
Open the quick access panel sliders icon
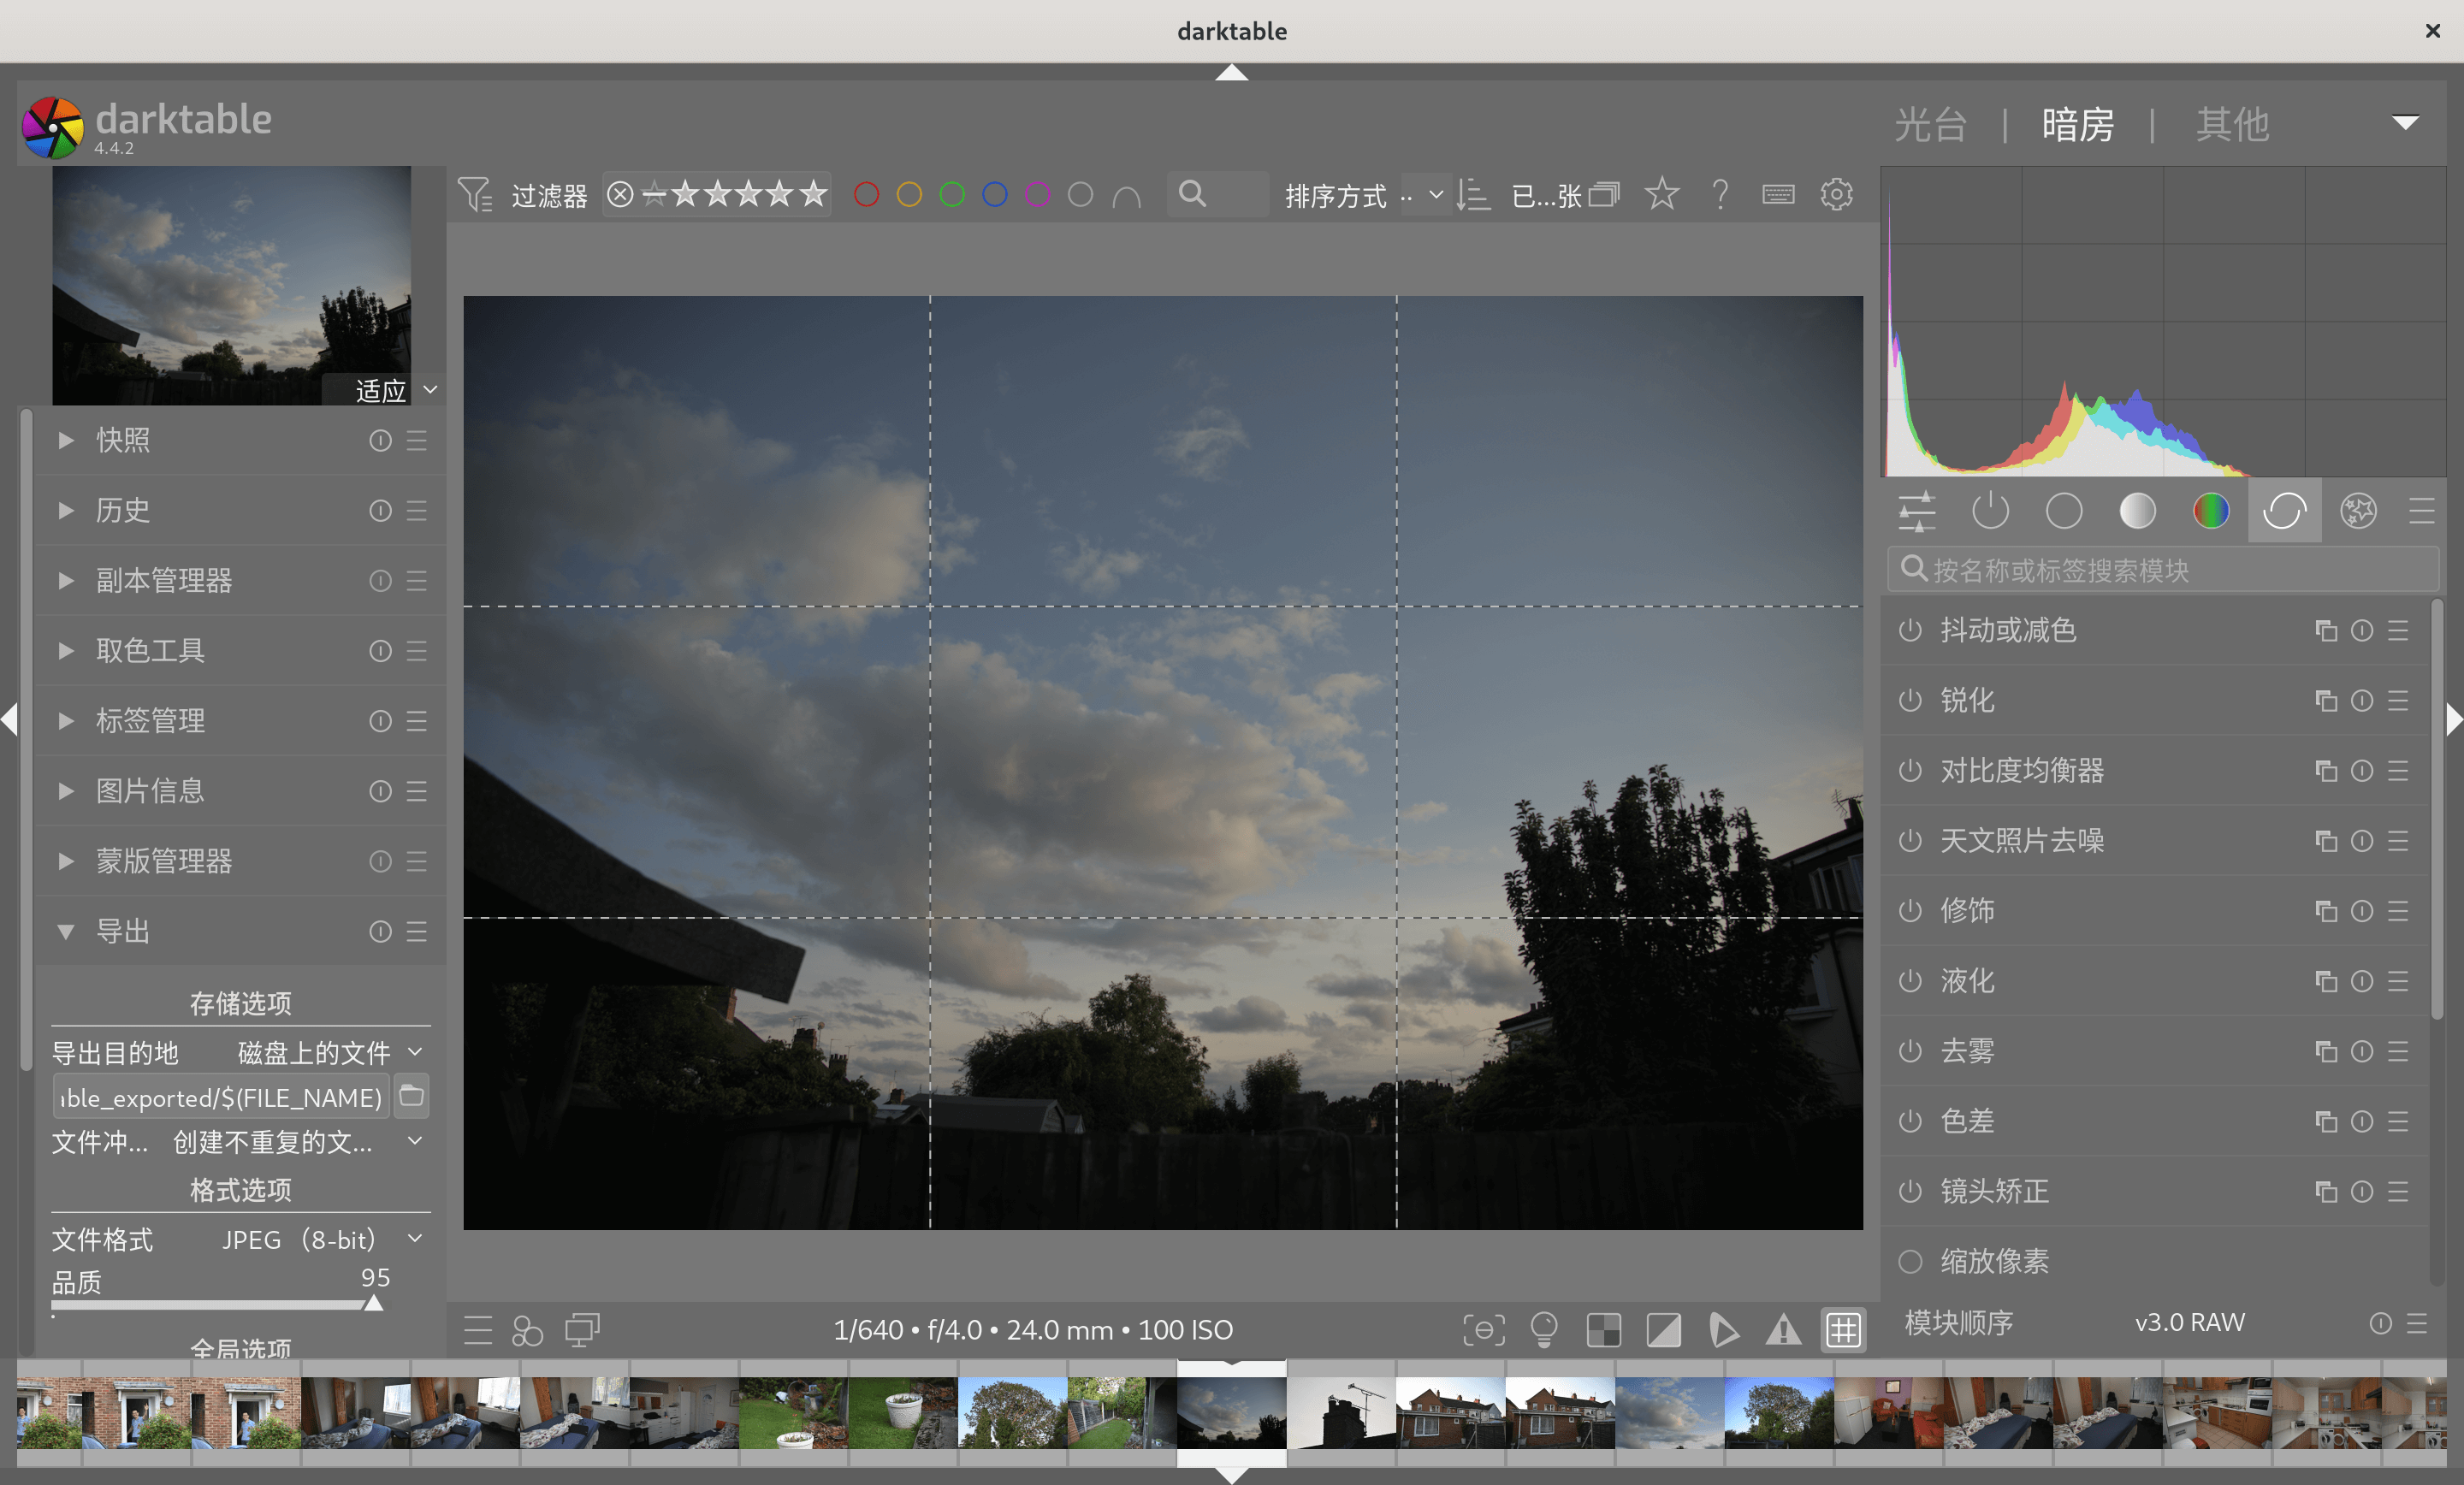pos(1916,511)
